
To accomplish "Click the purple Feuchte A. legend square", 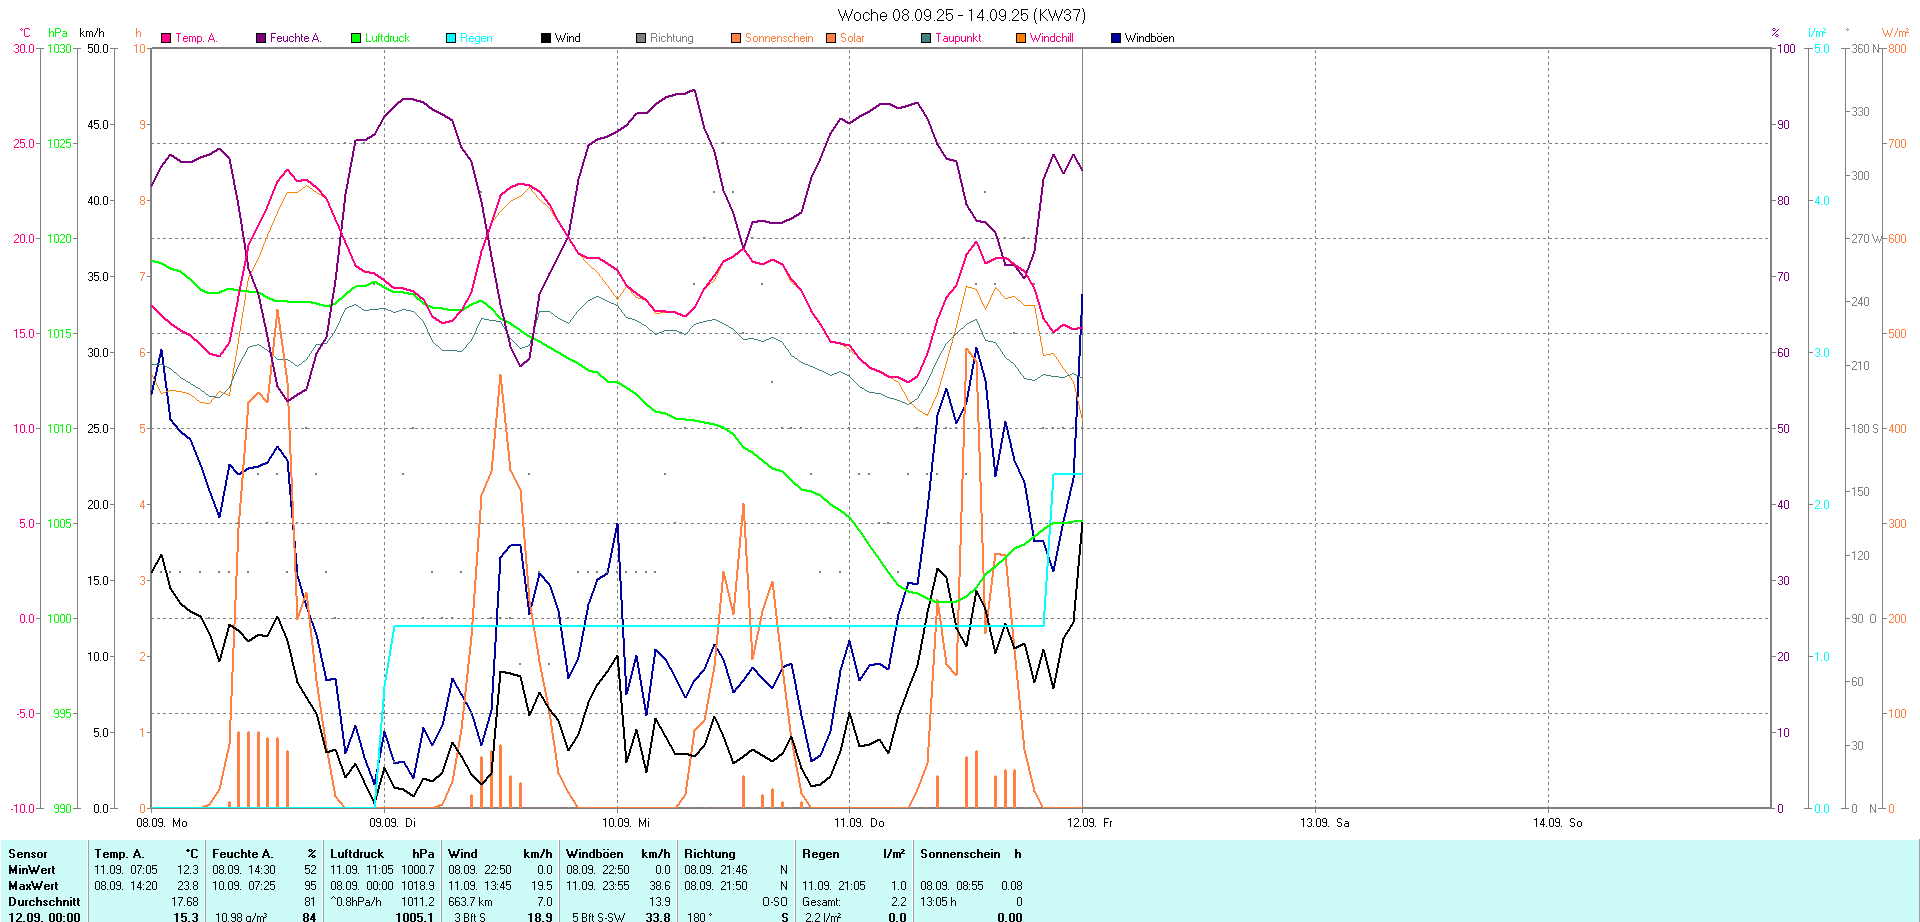I will coord(261,38).
